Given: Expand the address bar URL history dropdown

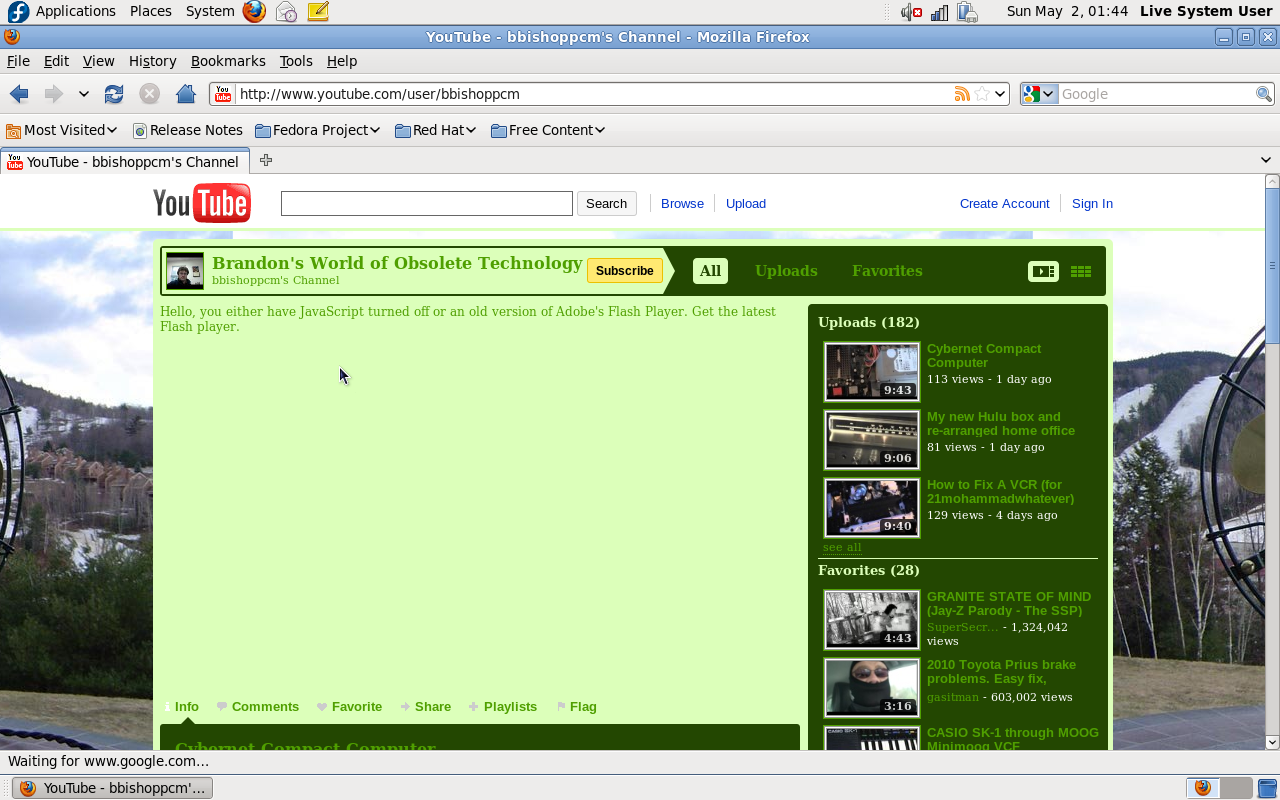Looking at the screenshot, I should coord(1001,94).
